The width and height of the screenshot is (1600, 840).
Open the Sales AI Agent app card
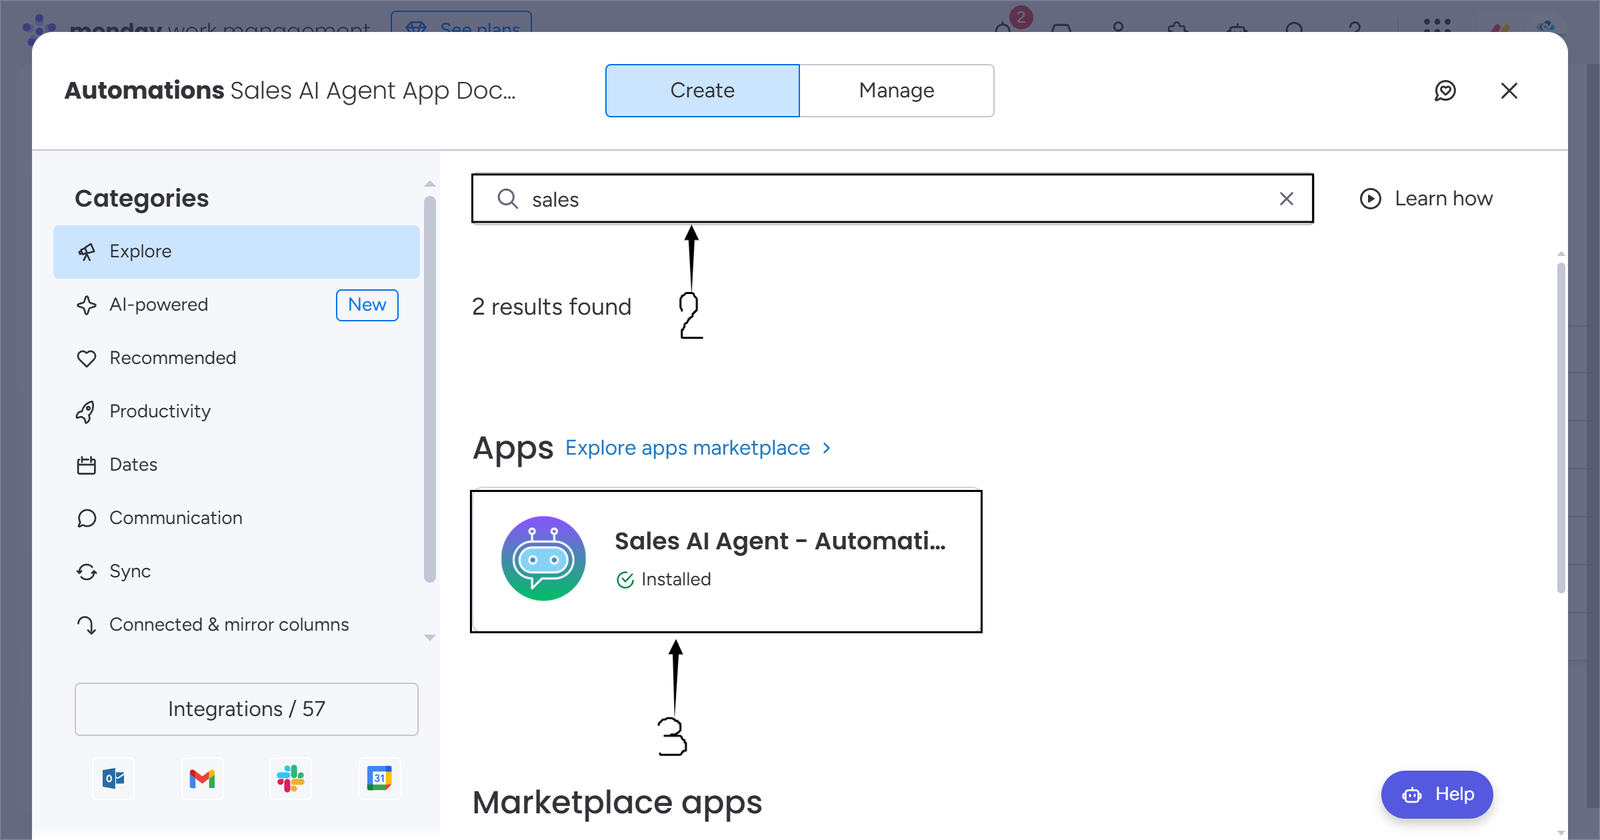[726, 561]
